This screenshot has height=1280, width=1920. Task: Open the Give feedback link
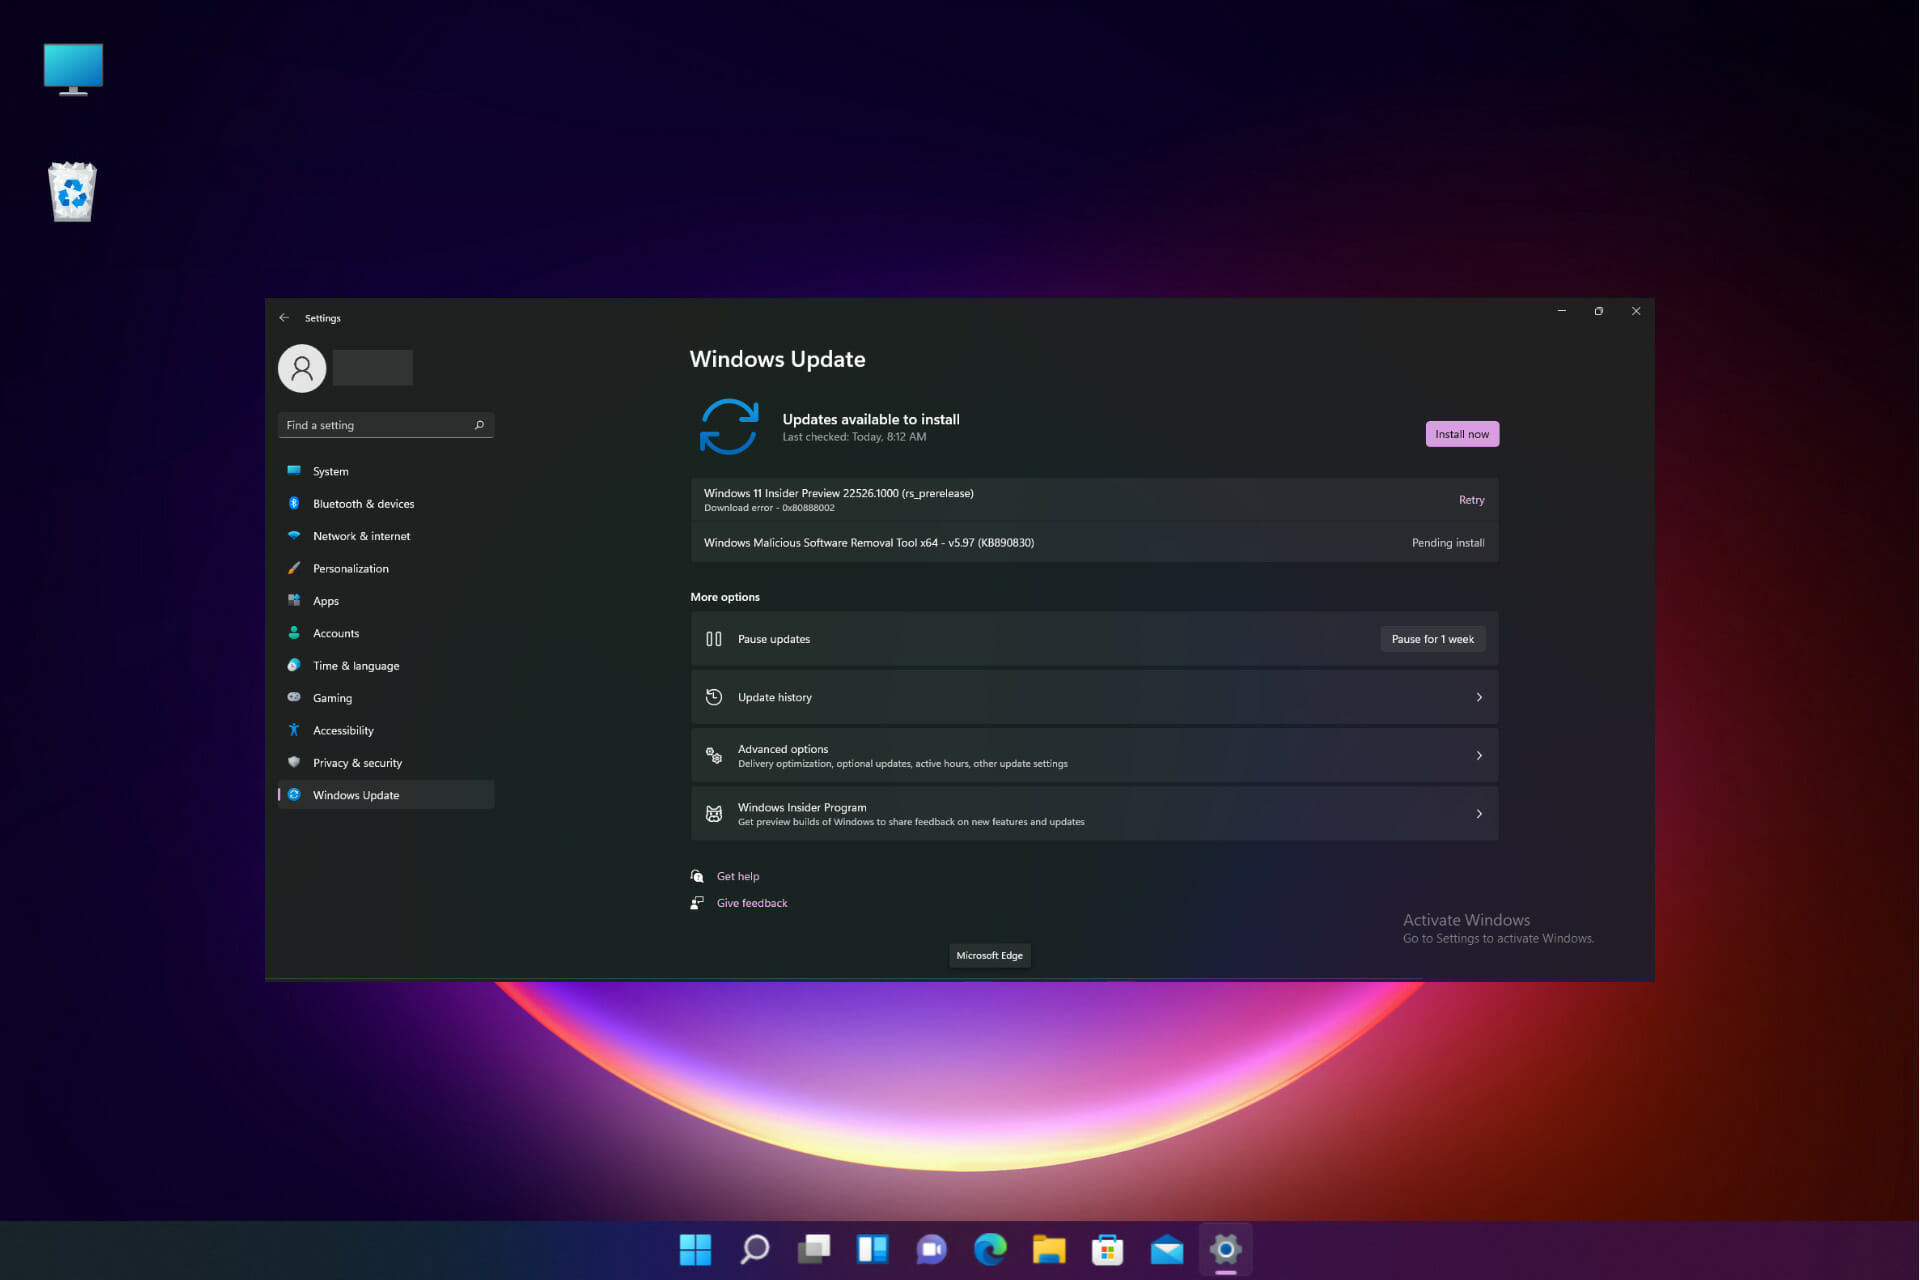[752, 903]
